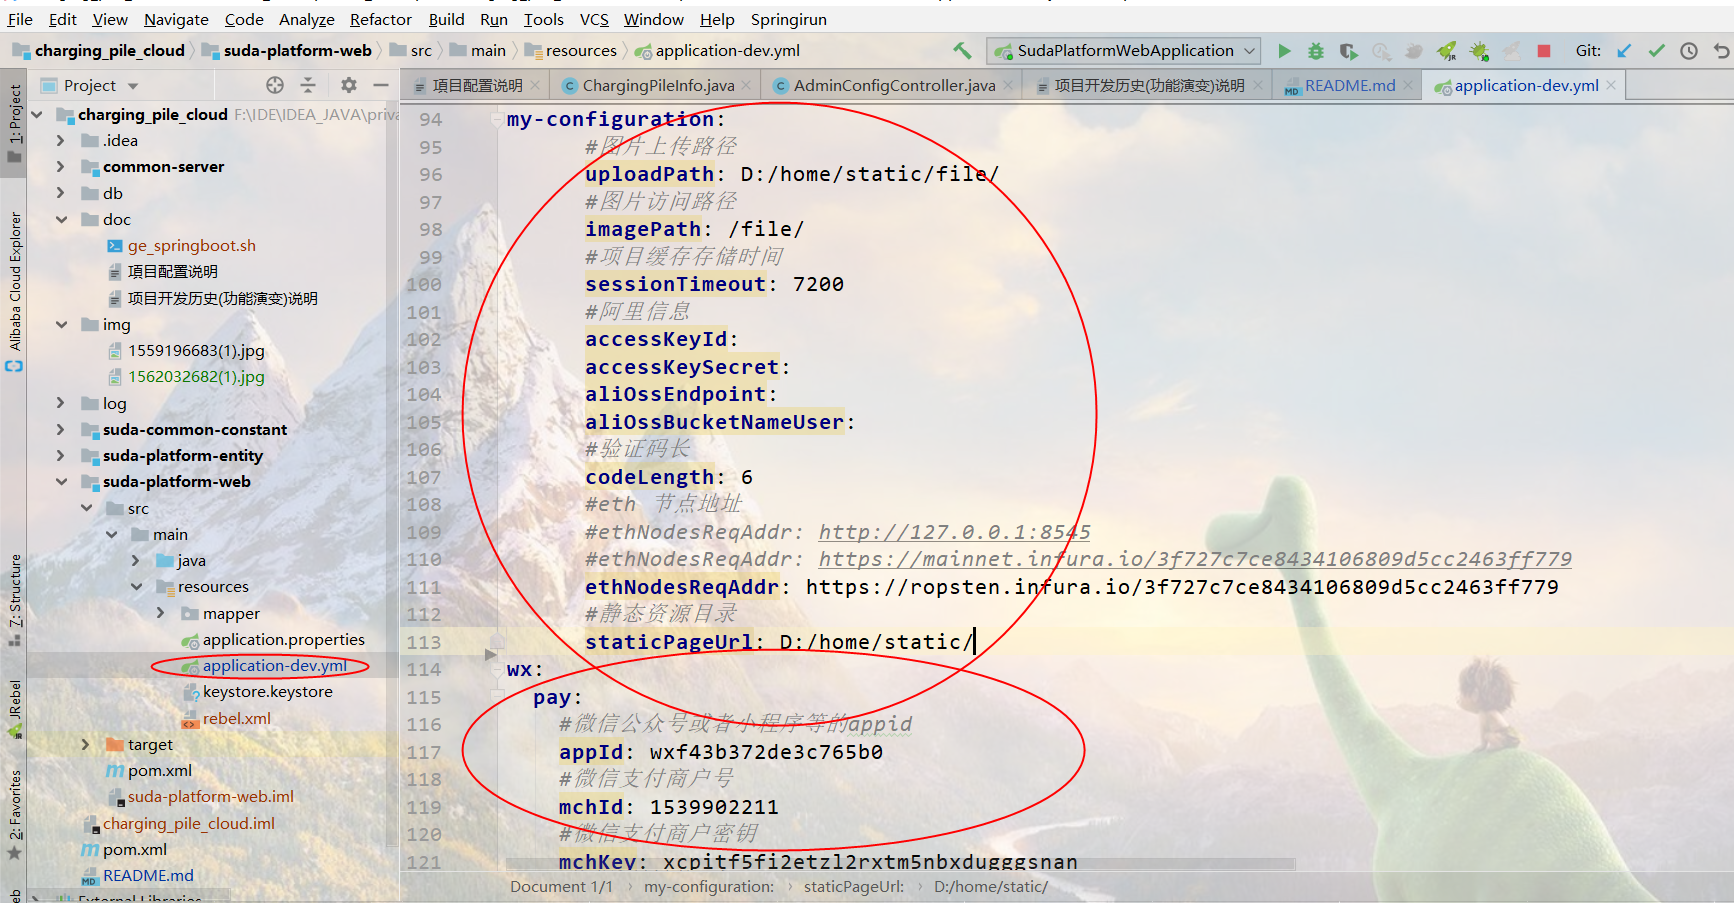This screenshot has height=903, width=1734.
Task: Open the File menu
Action: coord(20,19)
